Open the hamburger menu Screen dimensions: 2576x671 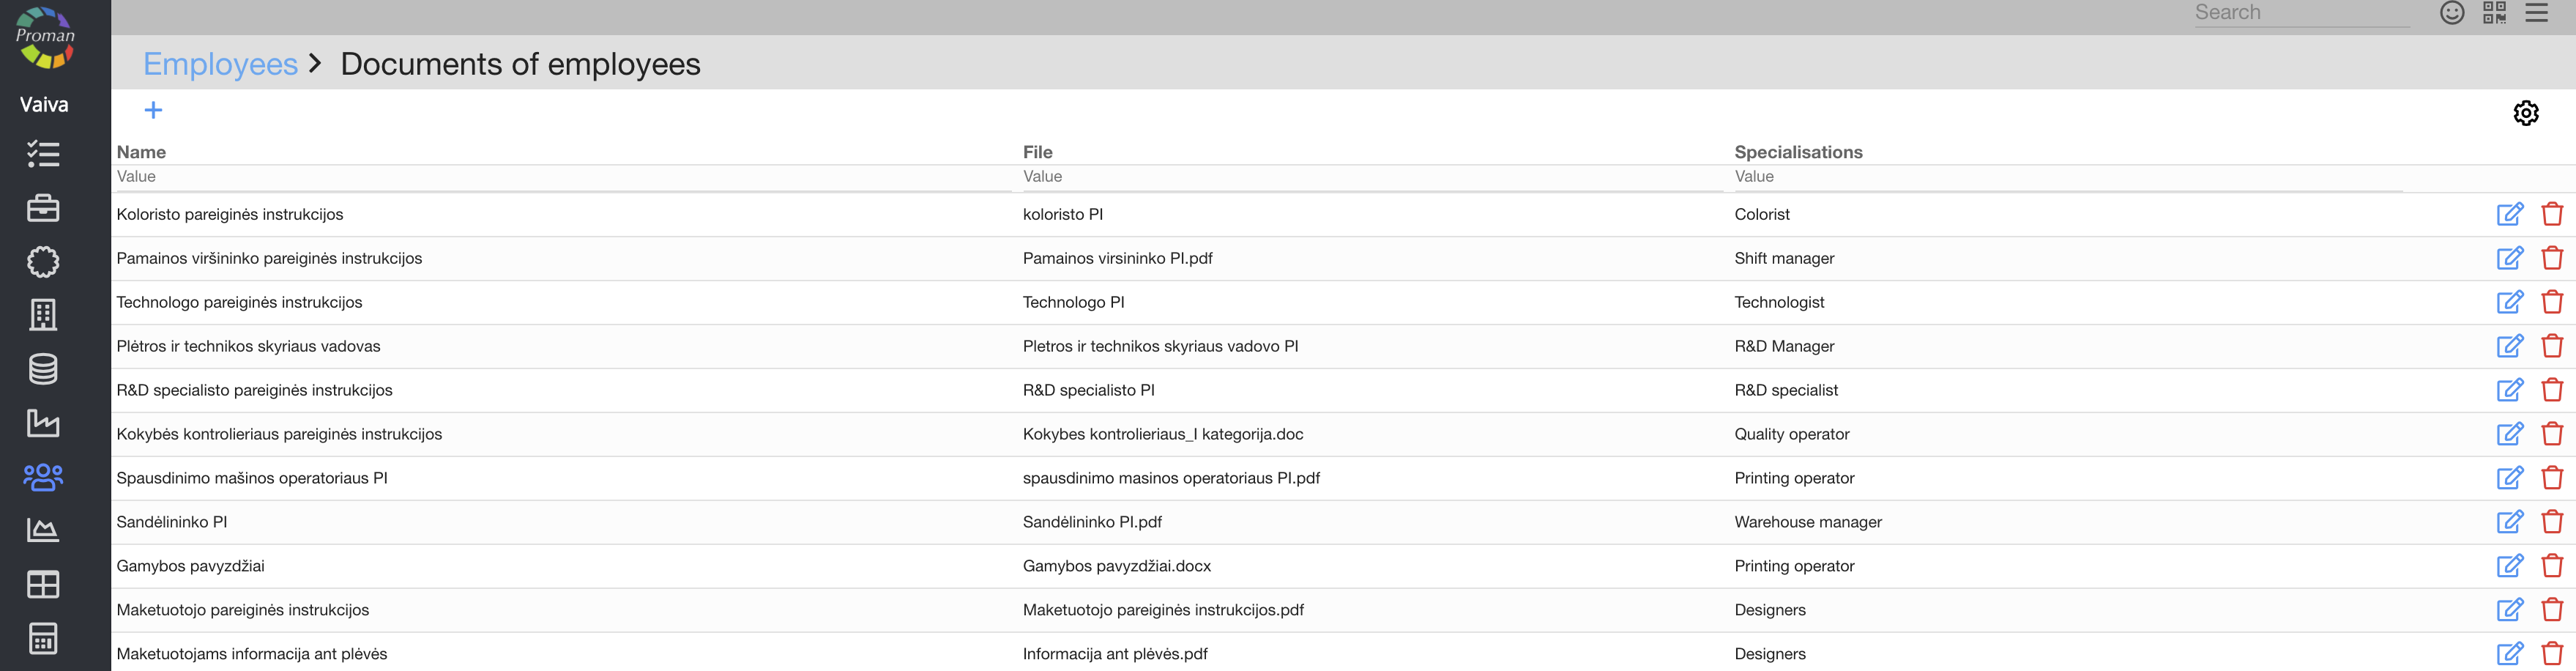point(2536,13)
